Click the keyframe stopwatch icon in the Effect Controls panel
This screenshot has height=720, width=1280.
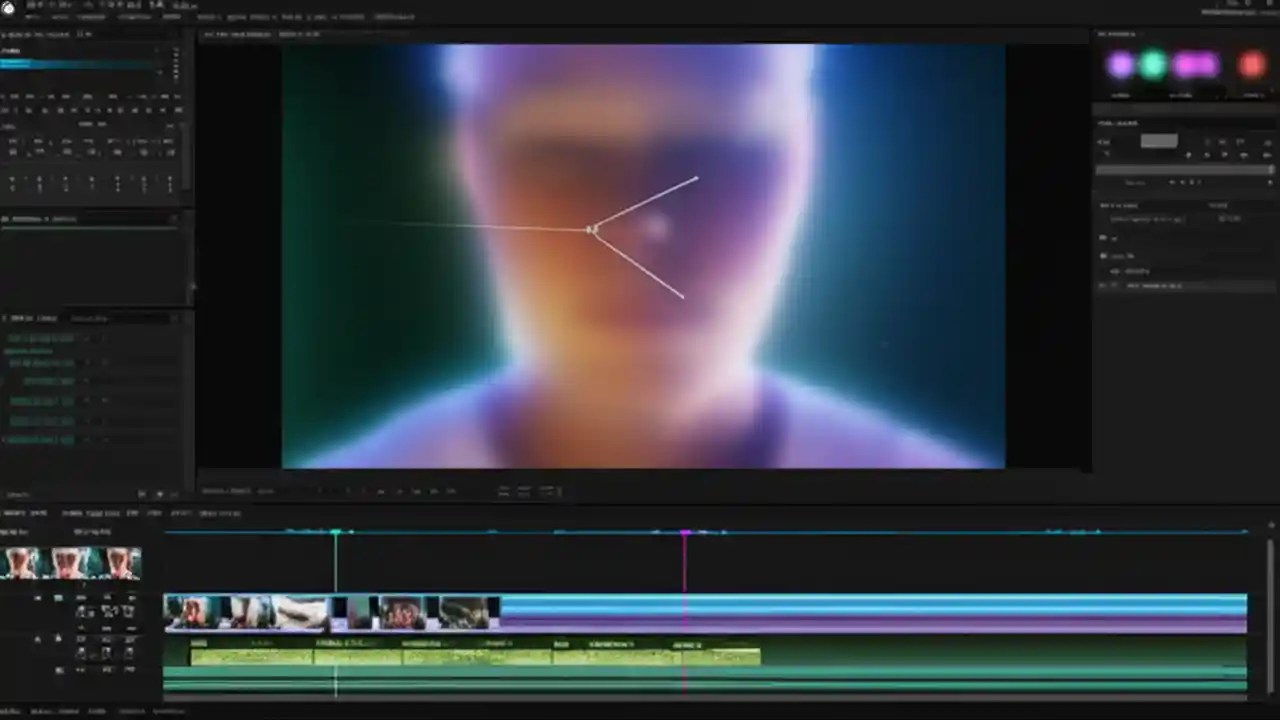click(x=9, y=338)
